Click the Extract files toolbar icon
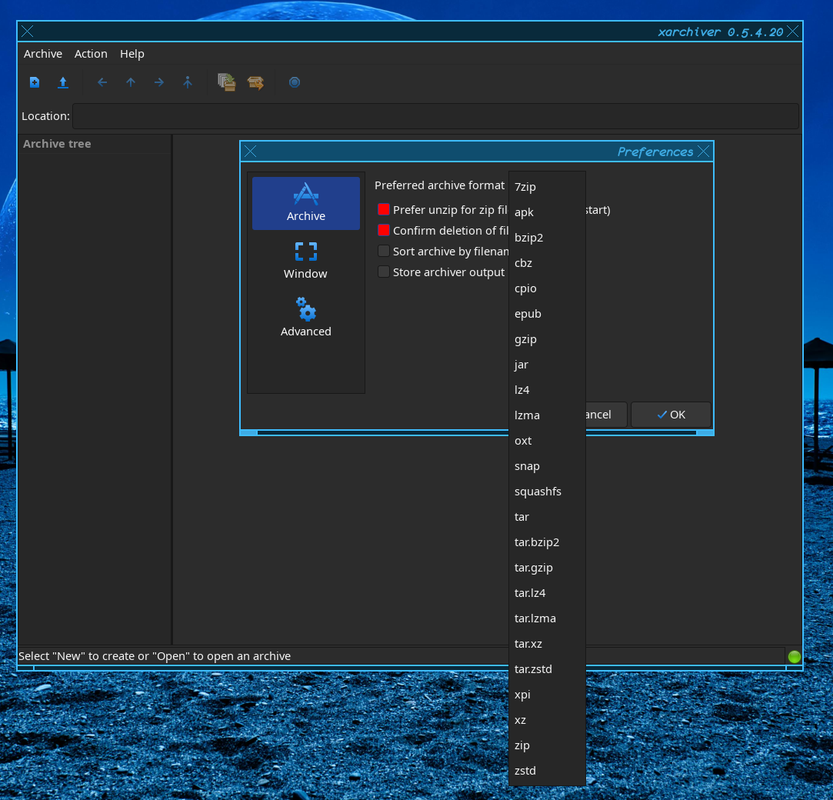 pyautogui.click(x=256, y=82)
